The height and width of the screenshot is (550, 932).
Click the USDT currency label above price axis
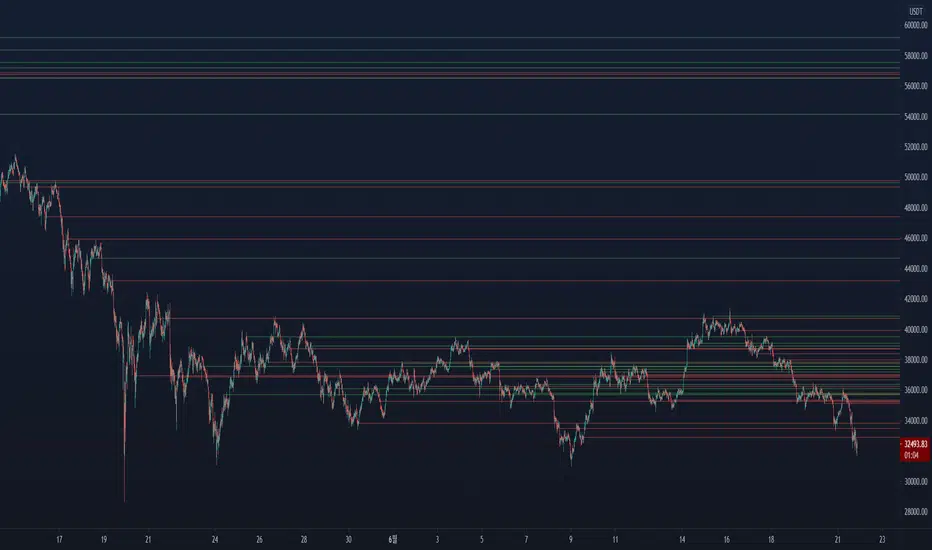point(915,11)
